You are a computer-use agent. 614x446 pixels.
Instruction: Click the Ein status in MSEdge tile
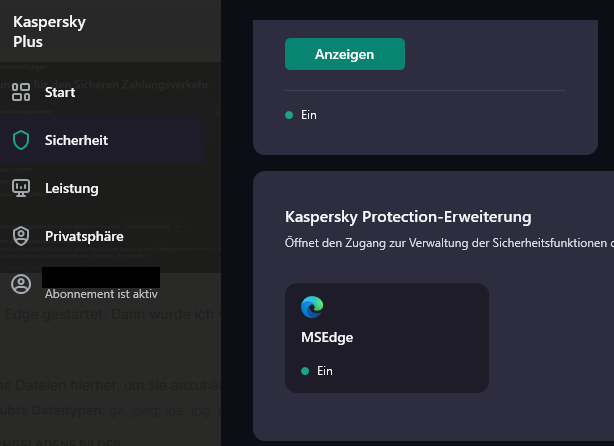324,370
